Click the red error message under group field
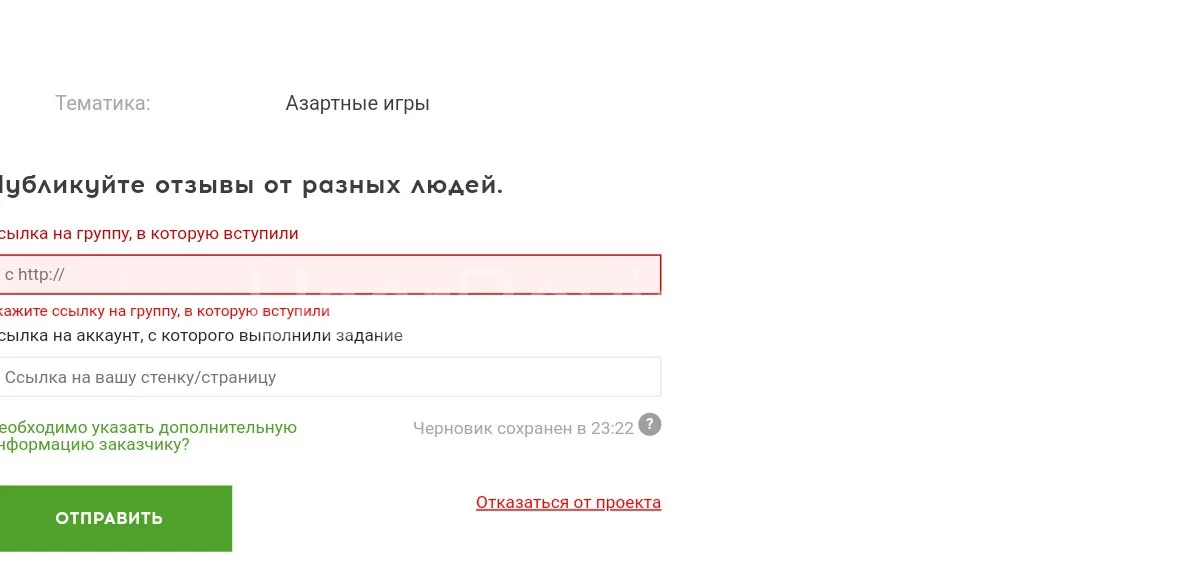This screenshot has width=1181, height=570. 165,311
